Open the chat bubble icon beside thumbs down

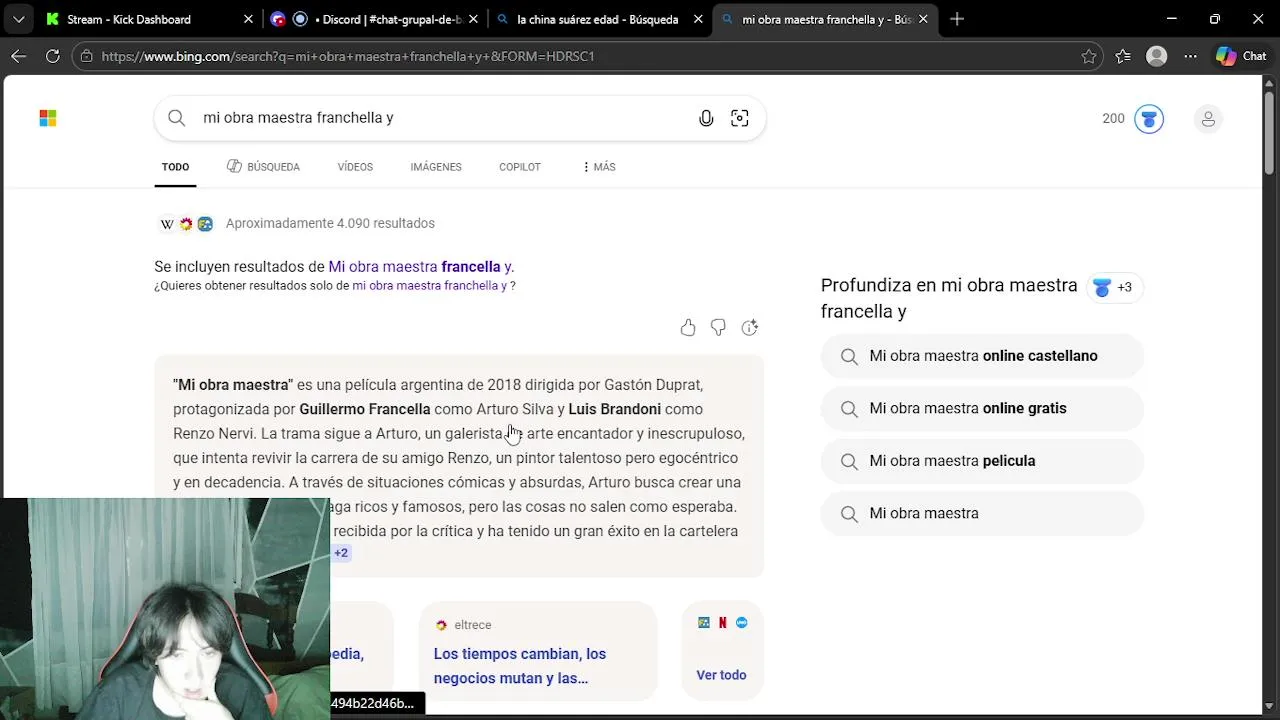[750, 328]
